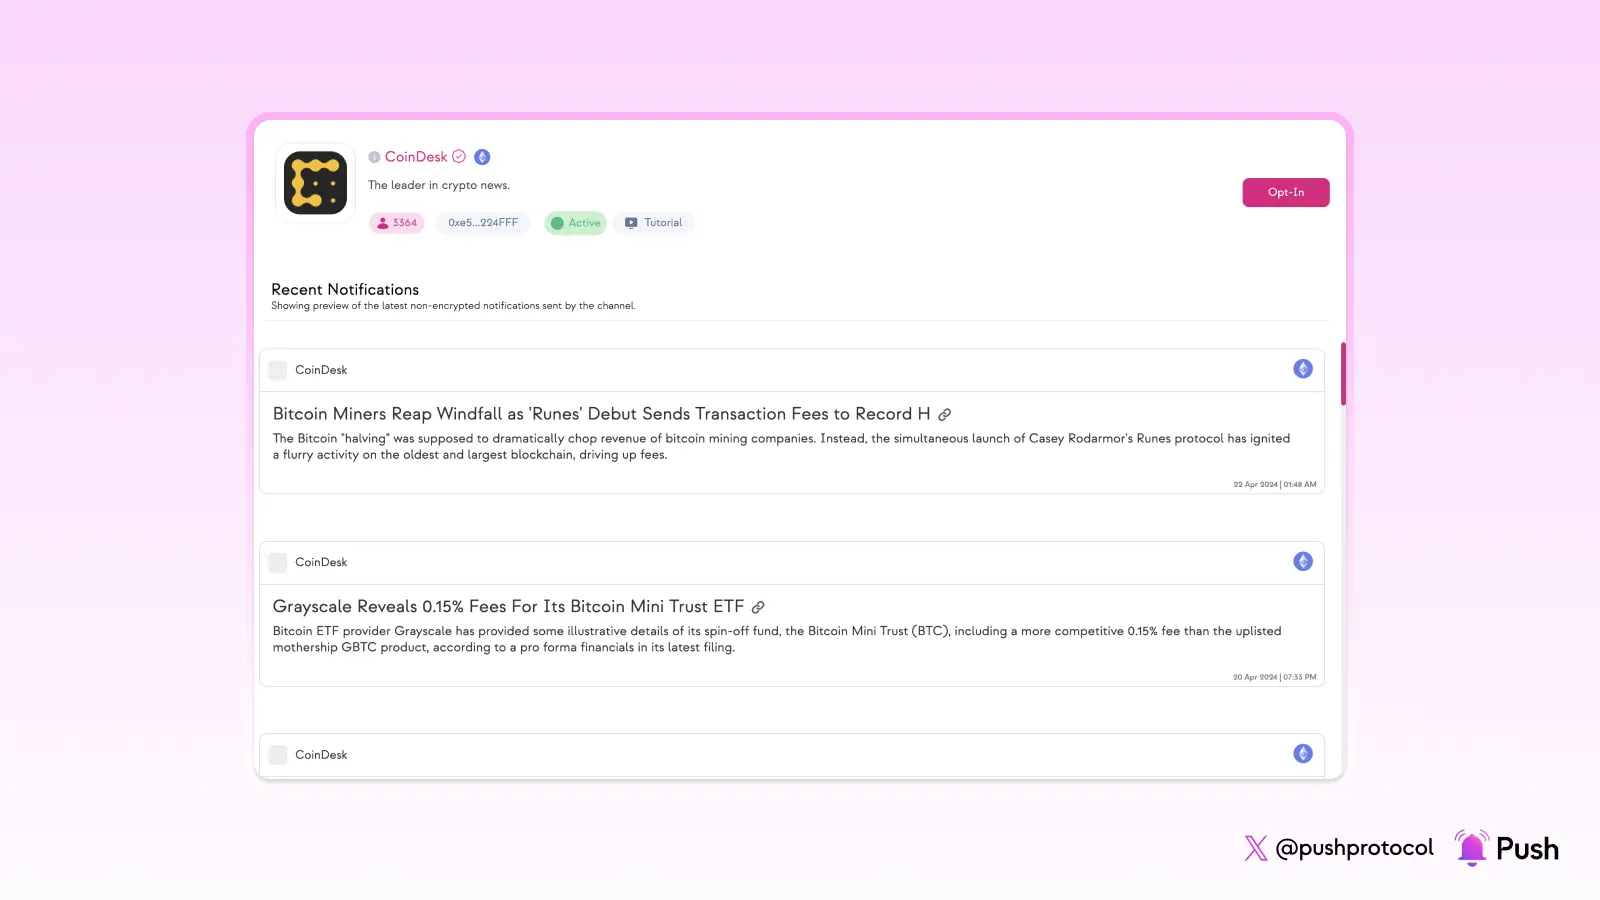The width and height of the screenshot is (1600, 900).
Task: Click Ethereum icon on Grayscale notification
Action: (1302, 561)
